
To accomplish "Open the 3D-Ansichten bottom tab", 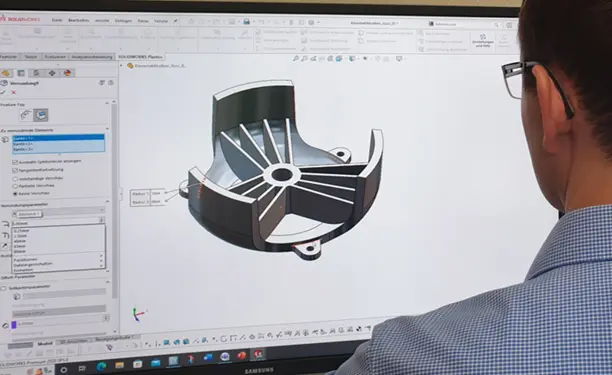I will 73,341.
